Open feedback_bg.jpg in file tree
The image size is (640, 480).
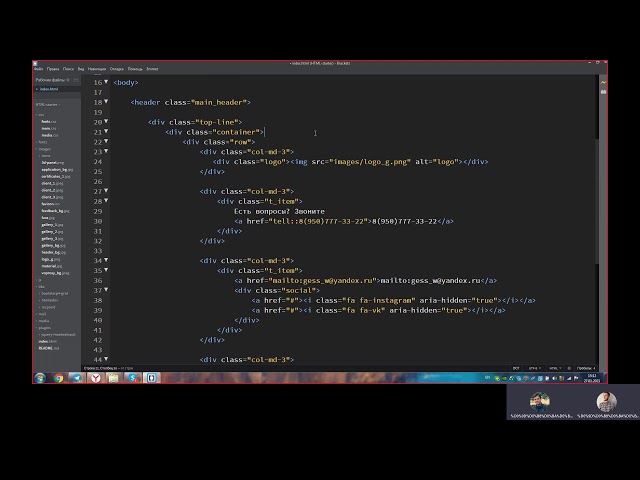[x=56, y=211]
